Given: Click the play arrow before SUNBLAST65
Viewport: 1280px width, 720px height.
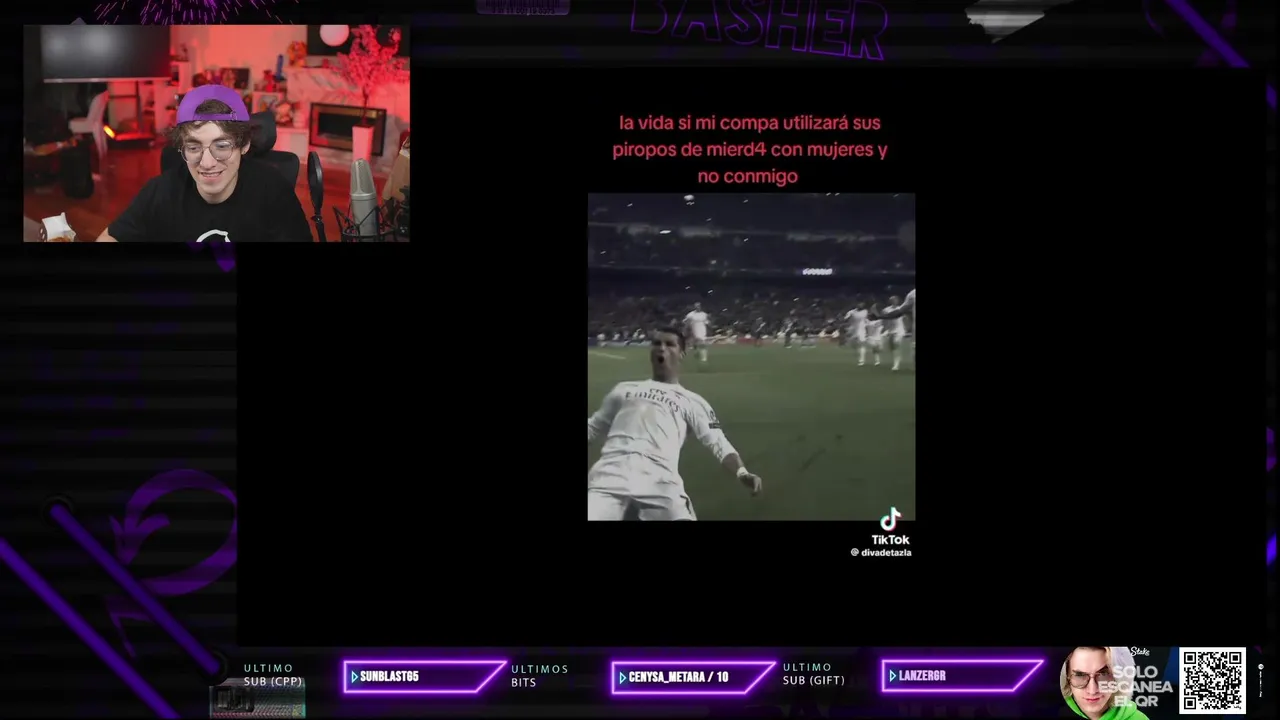Looking at the screenshot, I should pos(354,677).
